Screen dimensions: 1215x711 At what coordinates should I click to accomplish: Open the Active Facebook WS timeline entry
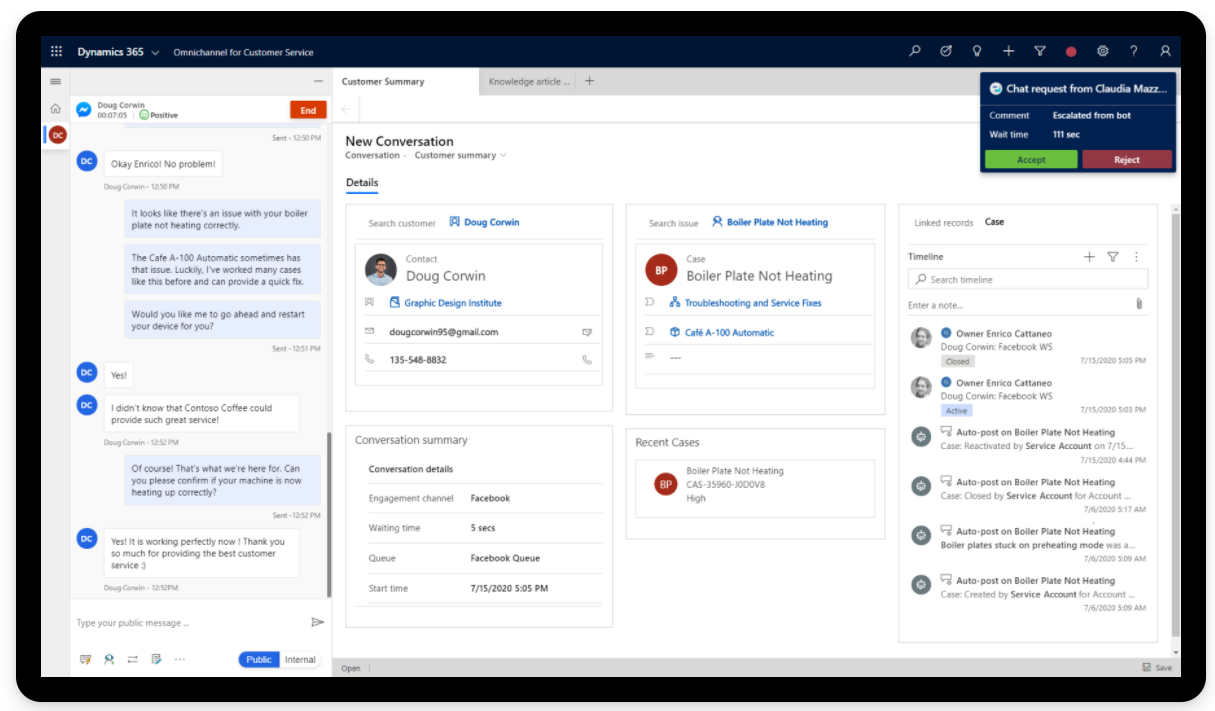(1028, 396)
